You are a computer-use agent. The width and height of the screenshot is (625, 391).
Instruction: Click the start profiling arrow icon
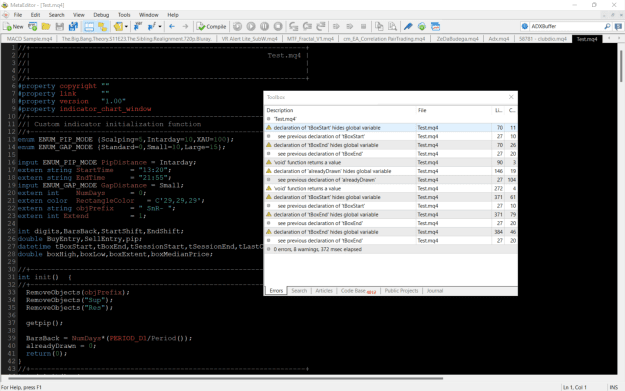pos(336,27)
